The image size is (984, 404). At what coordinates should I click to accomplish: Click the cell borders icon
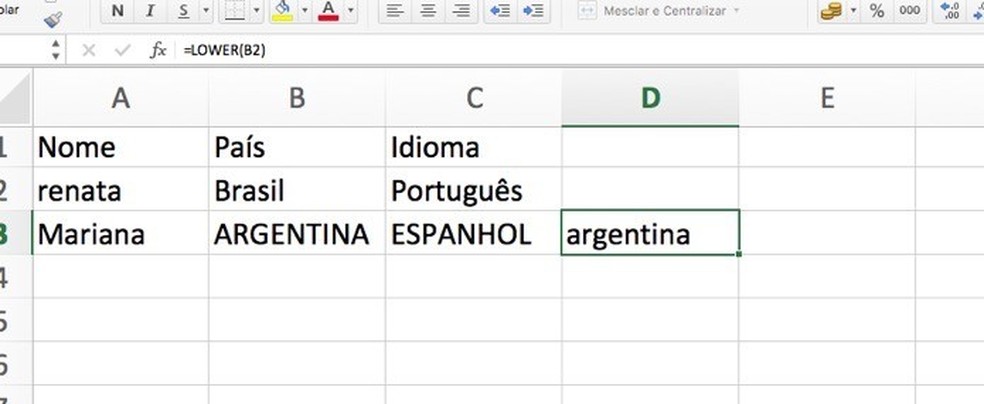click(x=235, y=11)
